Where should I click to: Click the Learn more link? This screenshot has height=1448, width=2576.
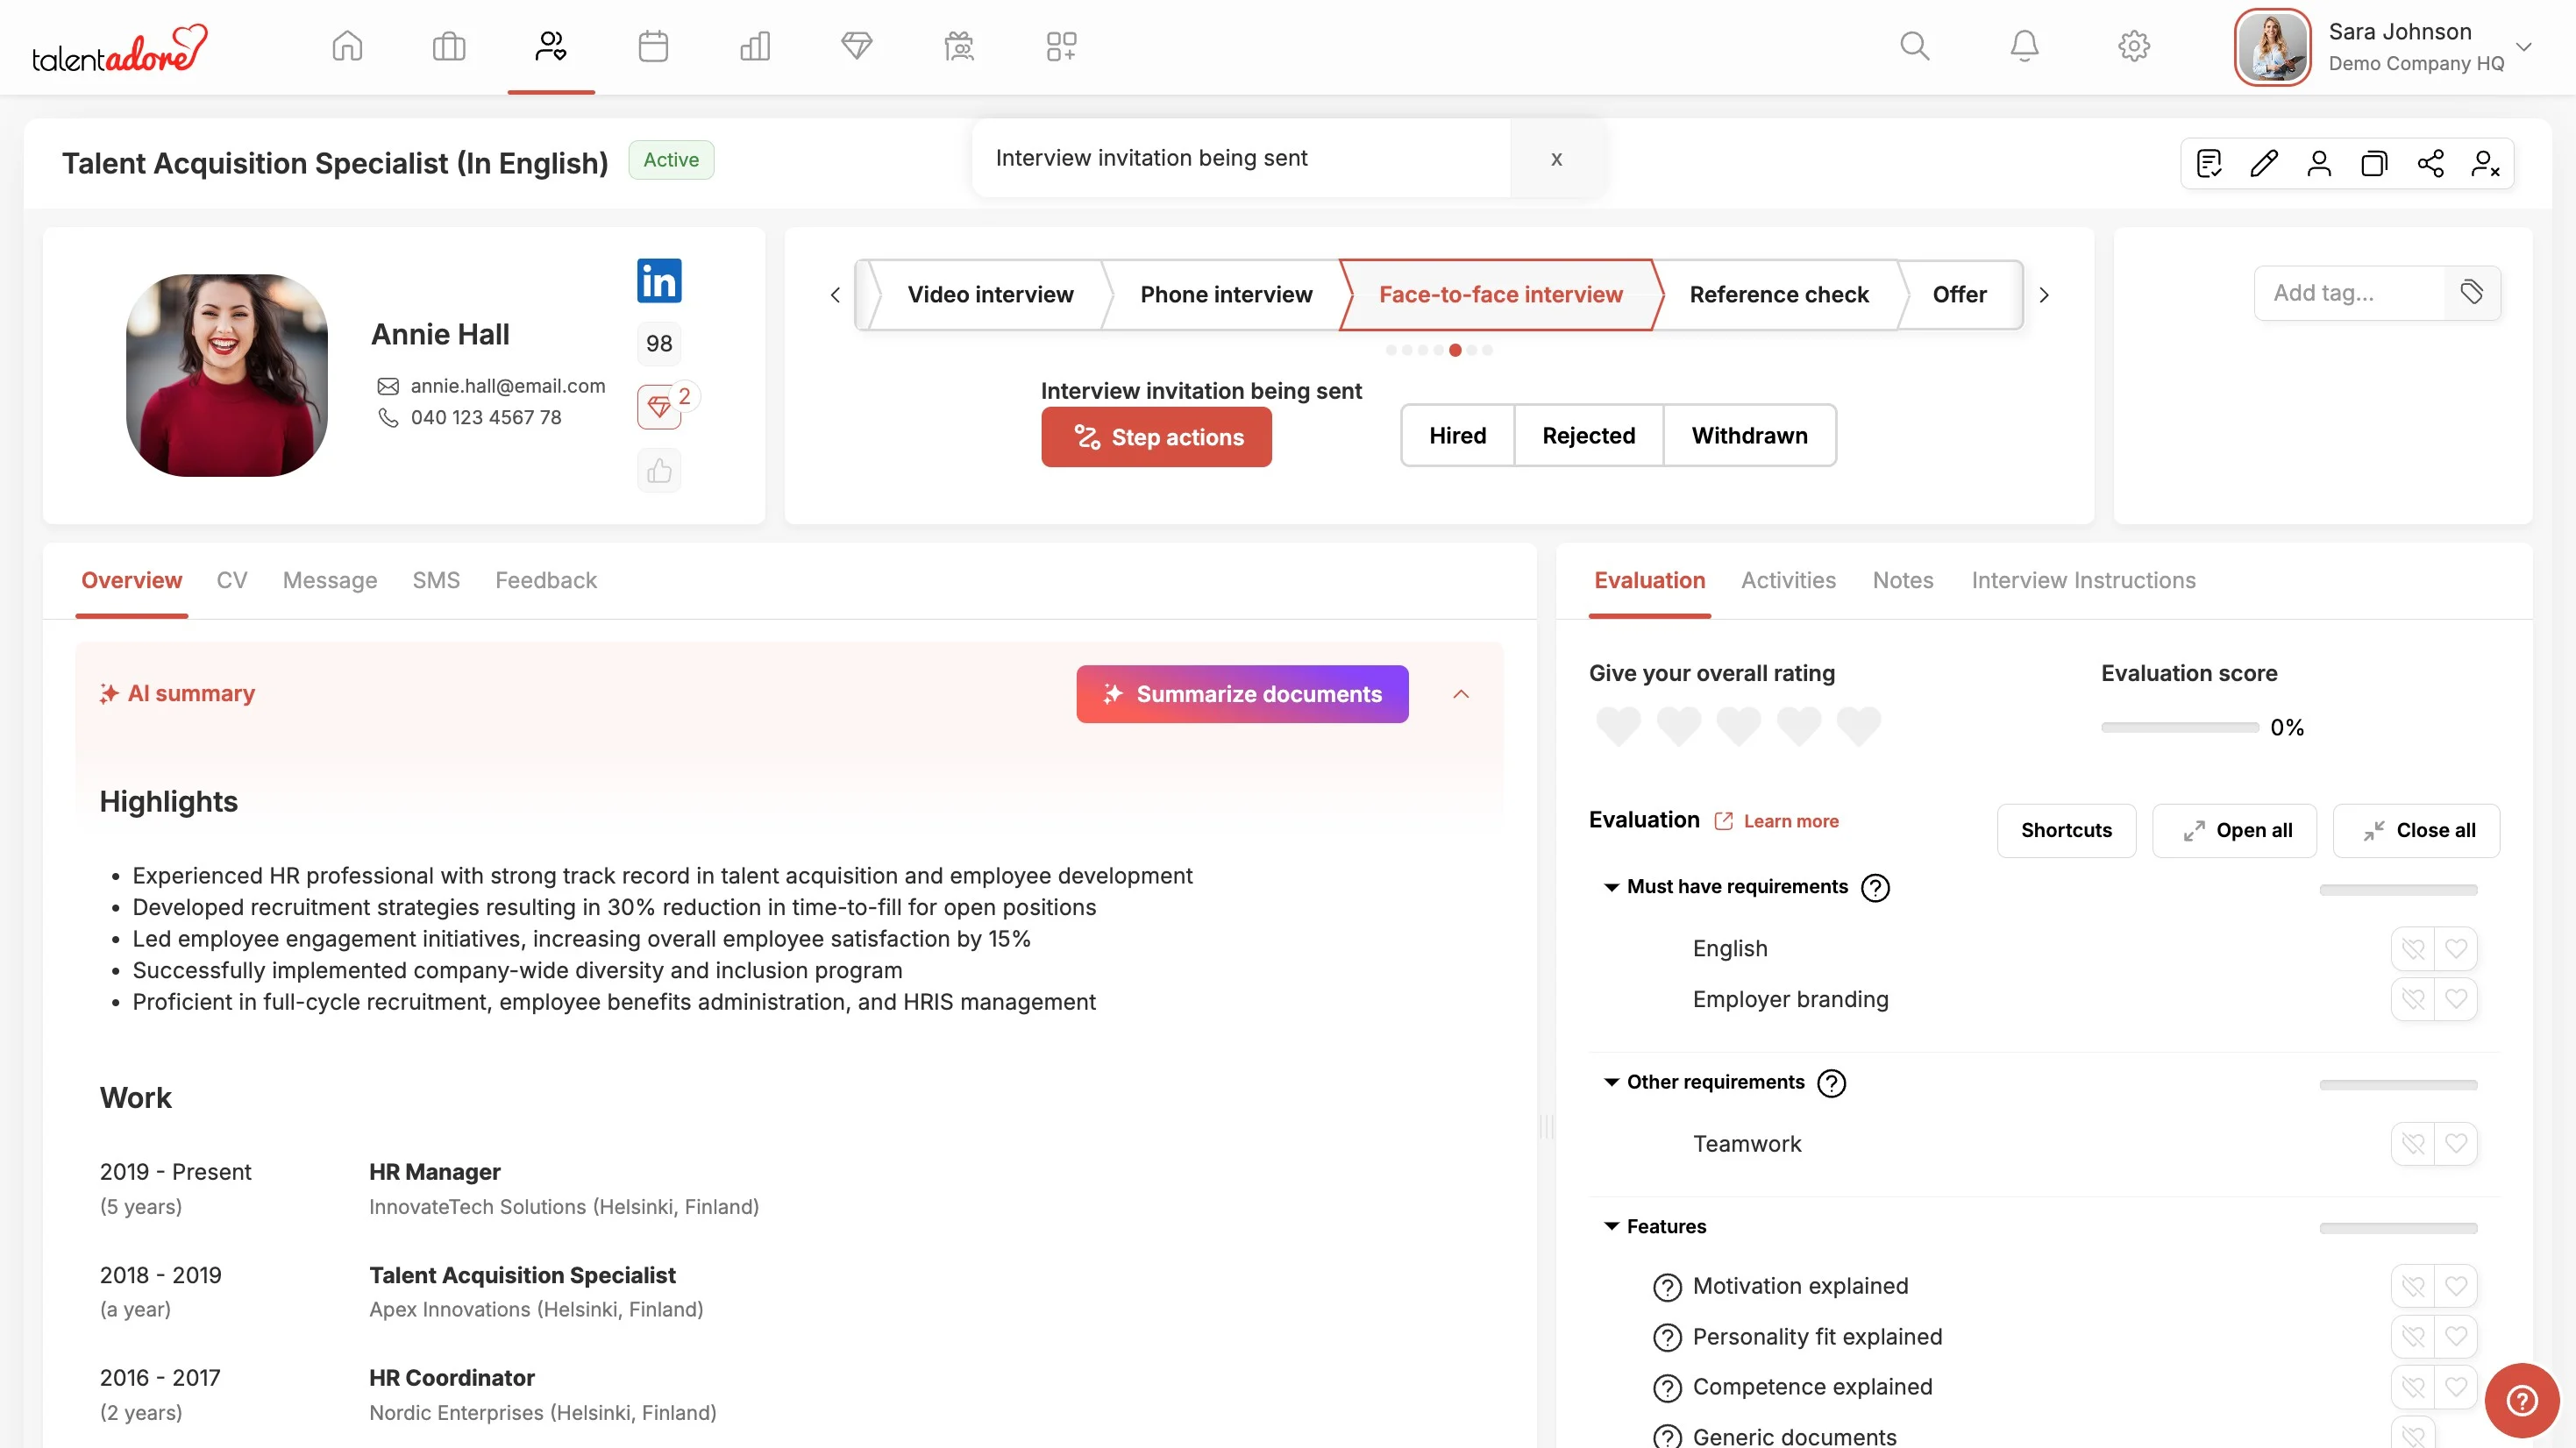point(1790,821)
